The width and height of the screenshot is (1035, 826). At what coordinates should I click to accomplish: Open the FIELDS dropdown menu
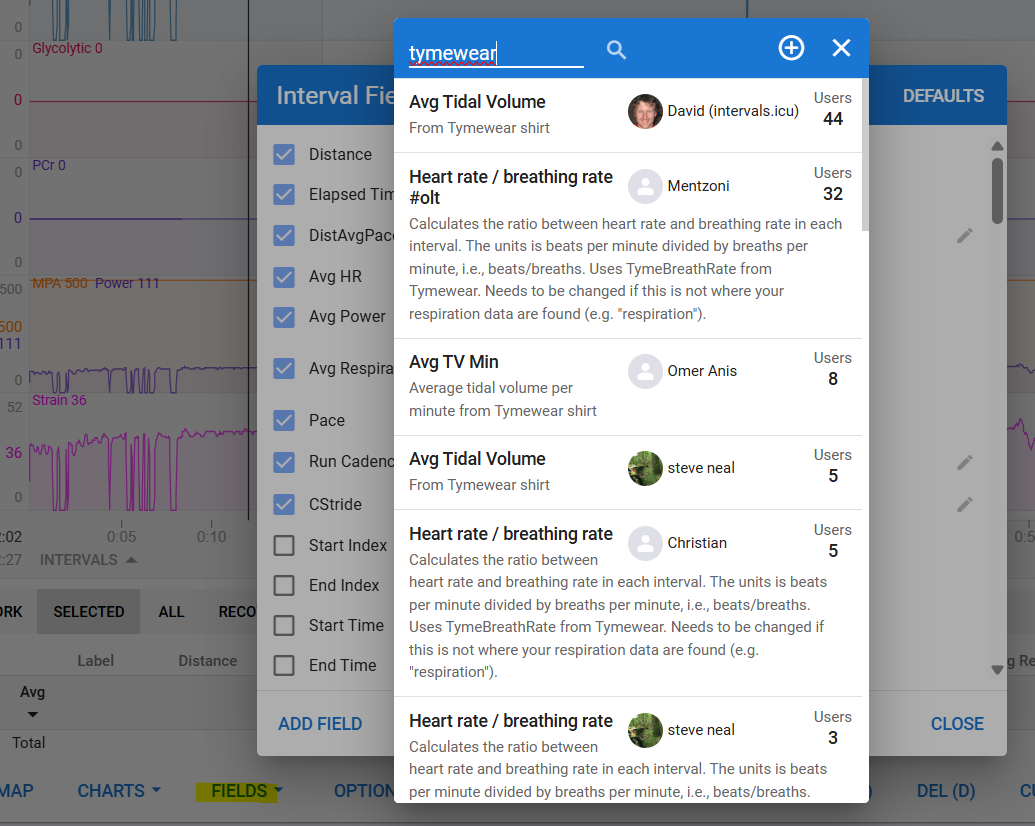(246, 791)
